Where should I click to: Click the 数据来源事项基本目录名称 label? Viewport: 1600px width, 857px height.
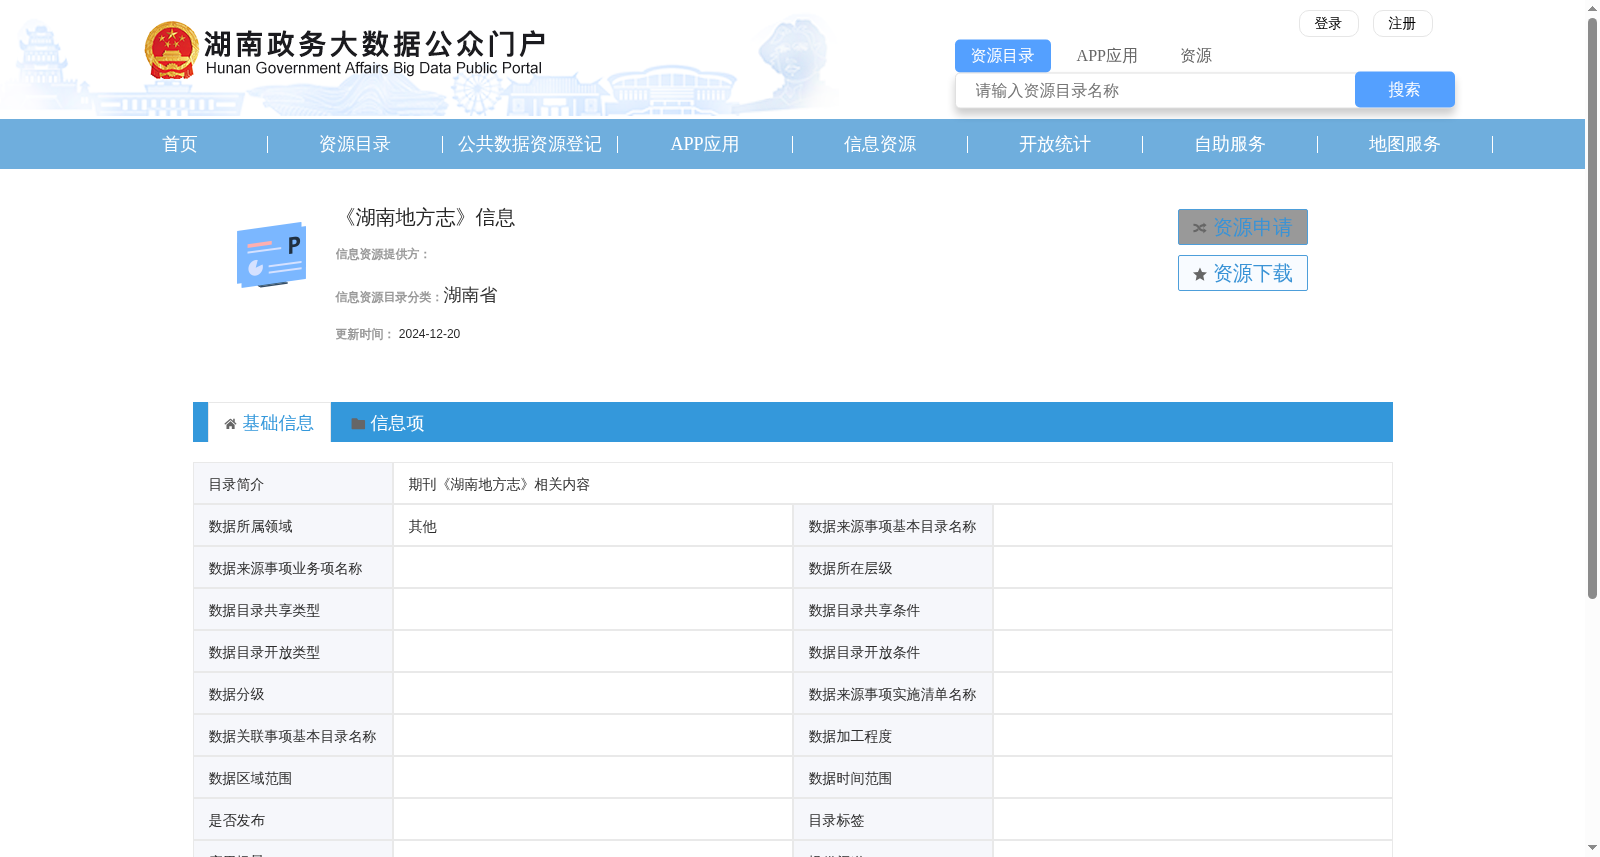click(x=892, y=526)
